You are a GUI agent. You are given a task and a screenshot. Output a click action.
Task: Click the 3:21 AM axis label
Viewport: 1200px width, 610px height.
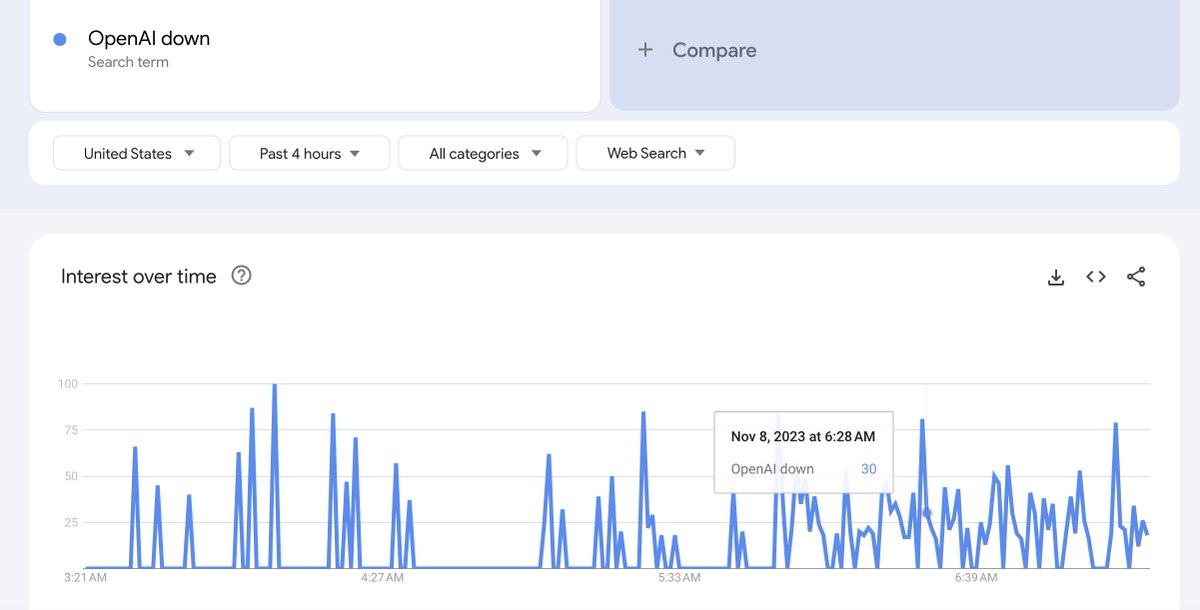[85, 577]
